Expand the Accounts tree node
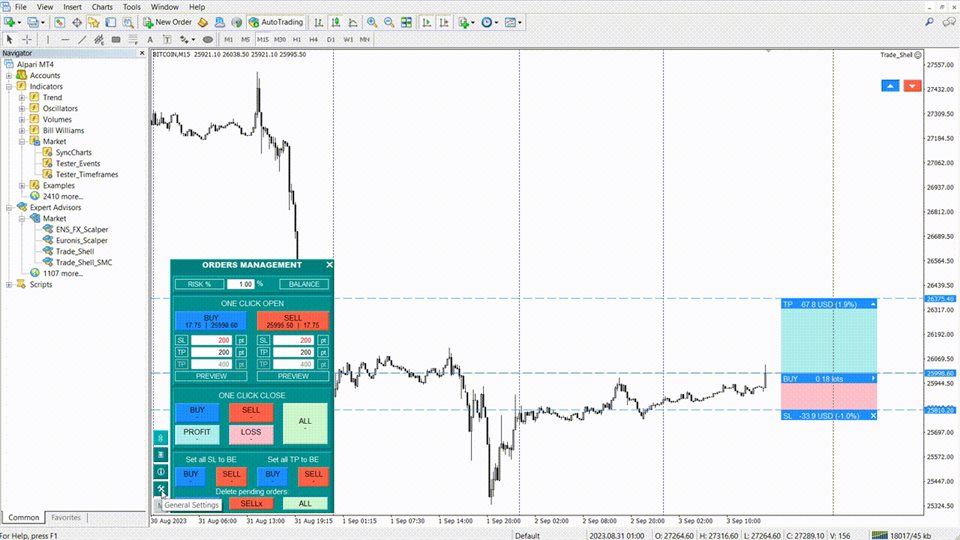 [x=9, y=75]
